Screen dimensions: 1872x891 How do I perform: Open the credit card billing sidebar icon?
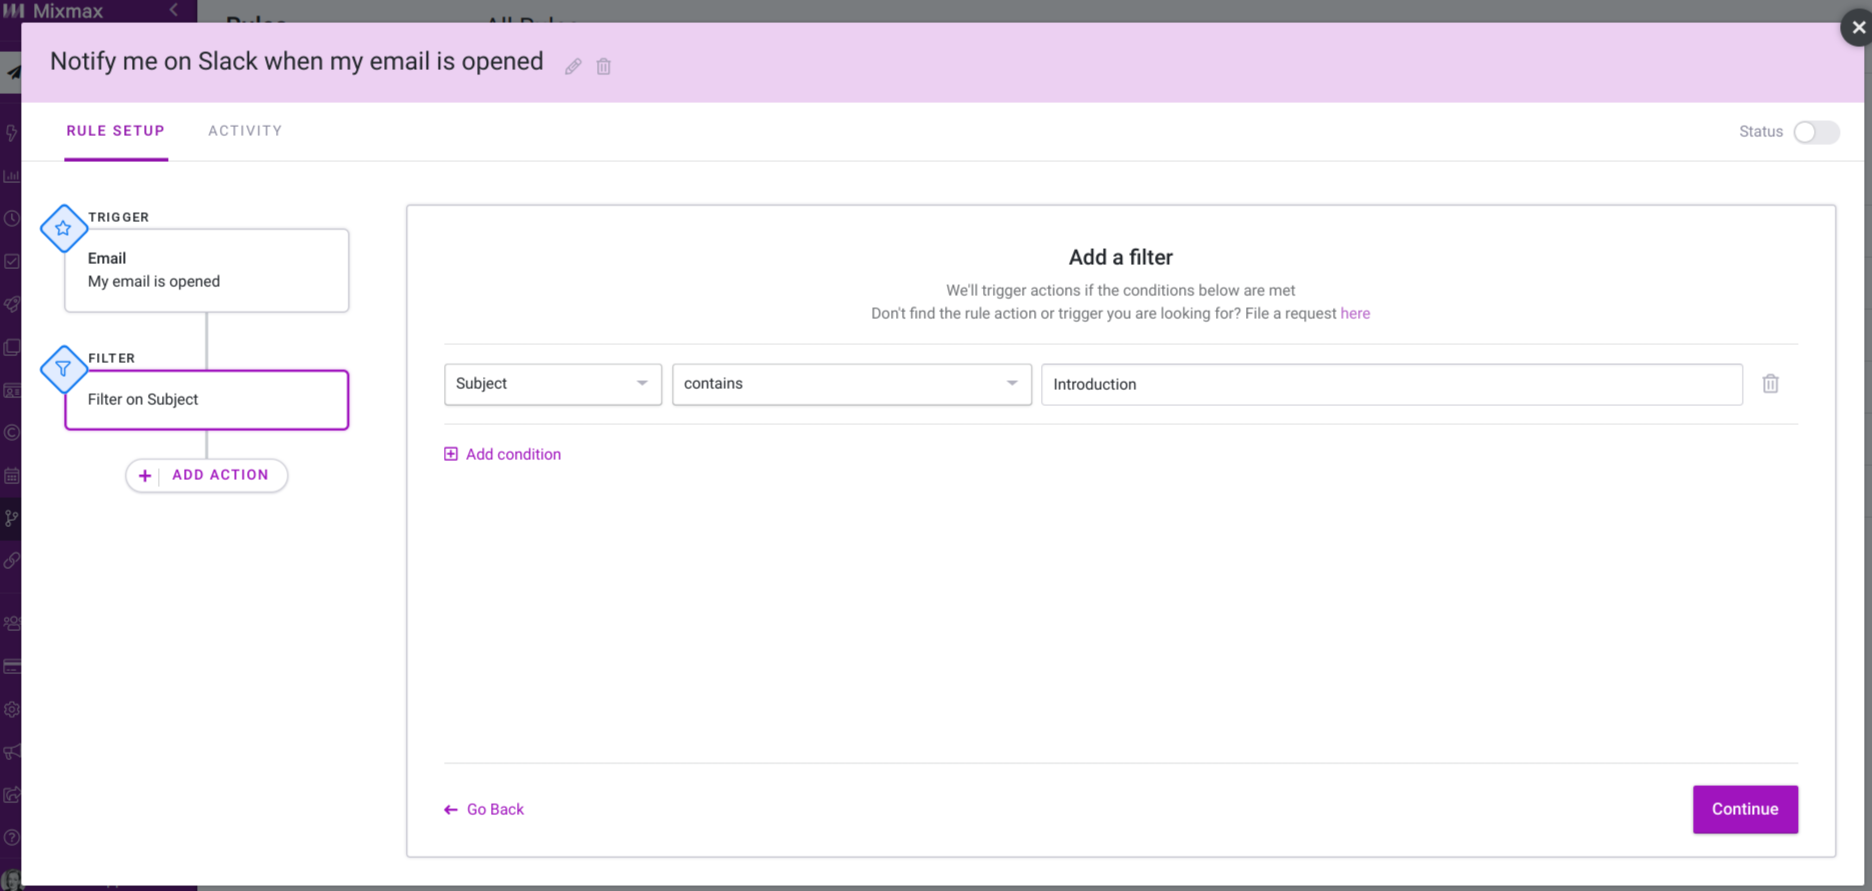[12, 666]
